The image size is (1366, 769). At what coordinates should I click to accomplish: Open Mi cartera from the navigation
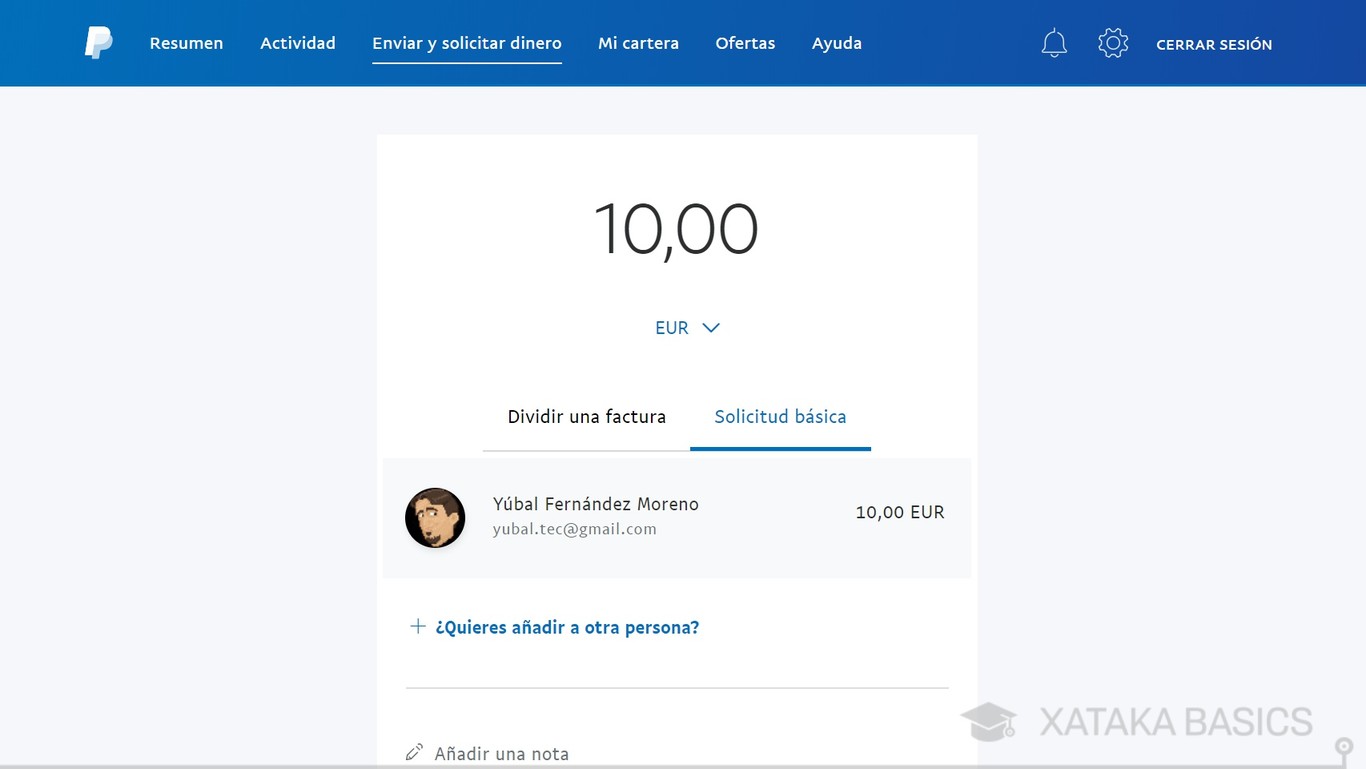coord(638,42)
